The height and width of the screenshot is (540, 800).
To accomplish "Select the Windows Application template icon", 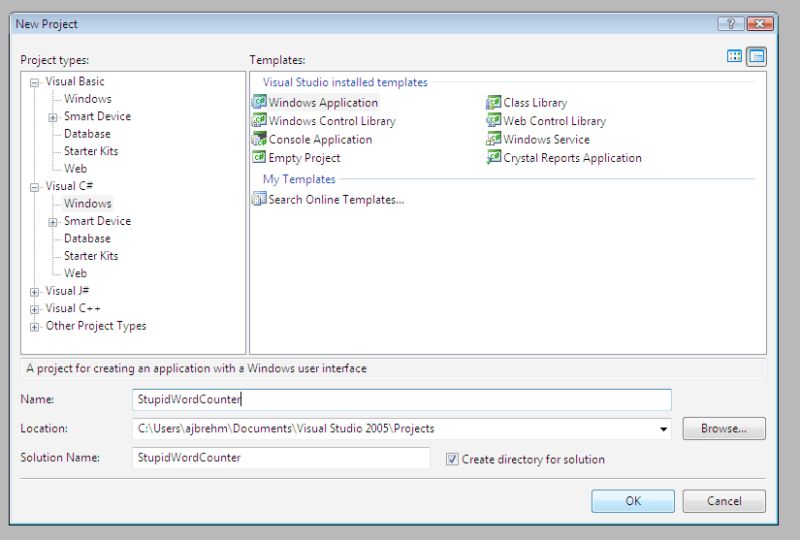I will pos(259,102).
